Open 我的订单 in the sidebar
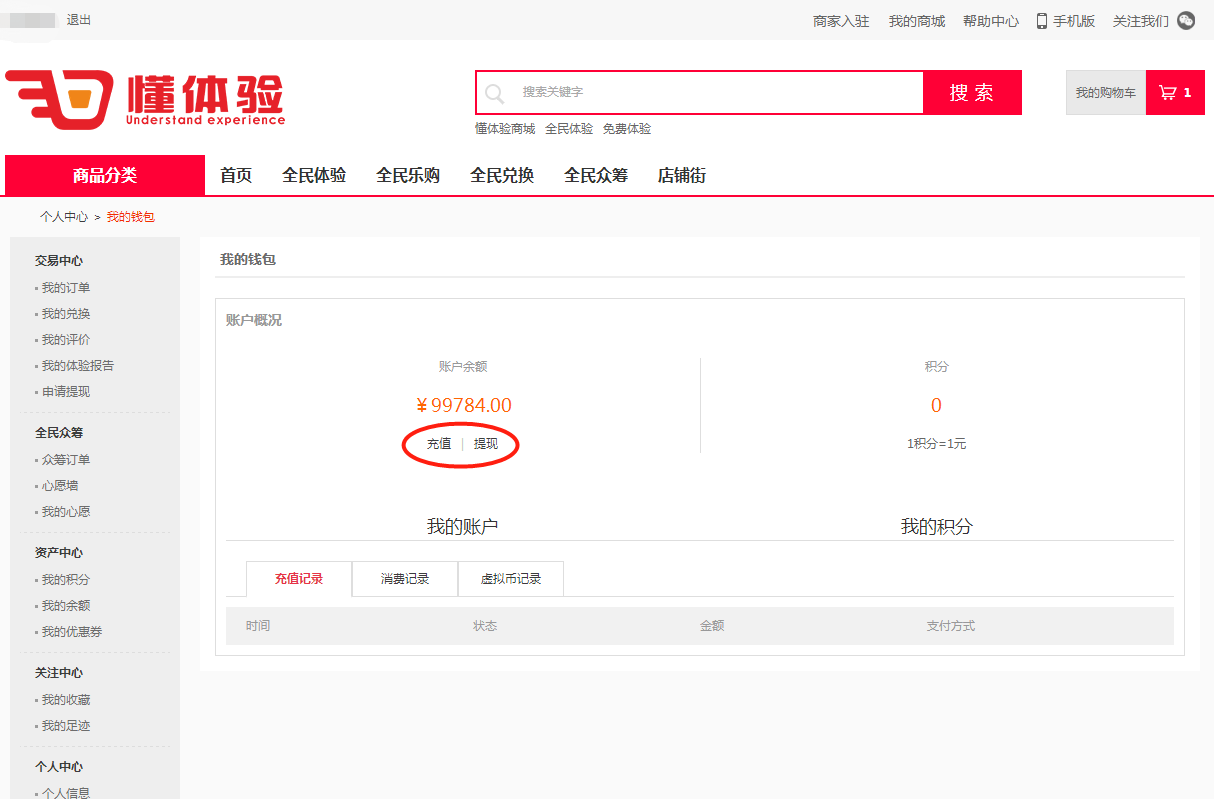 point(66,288)
